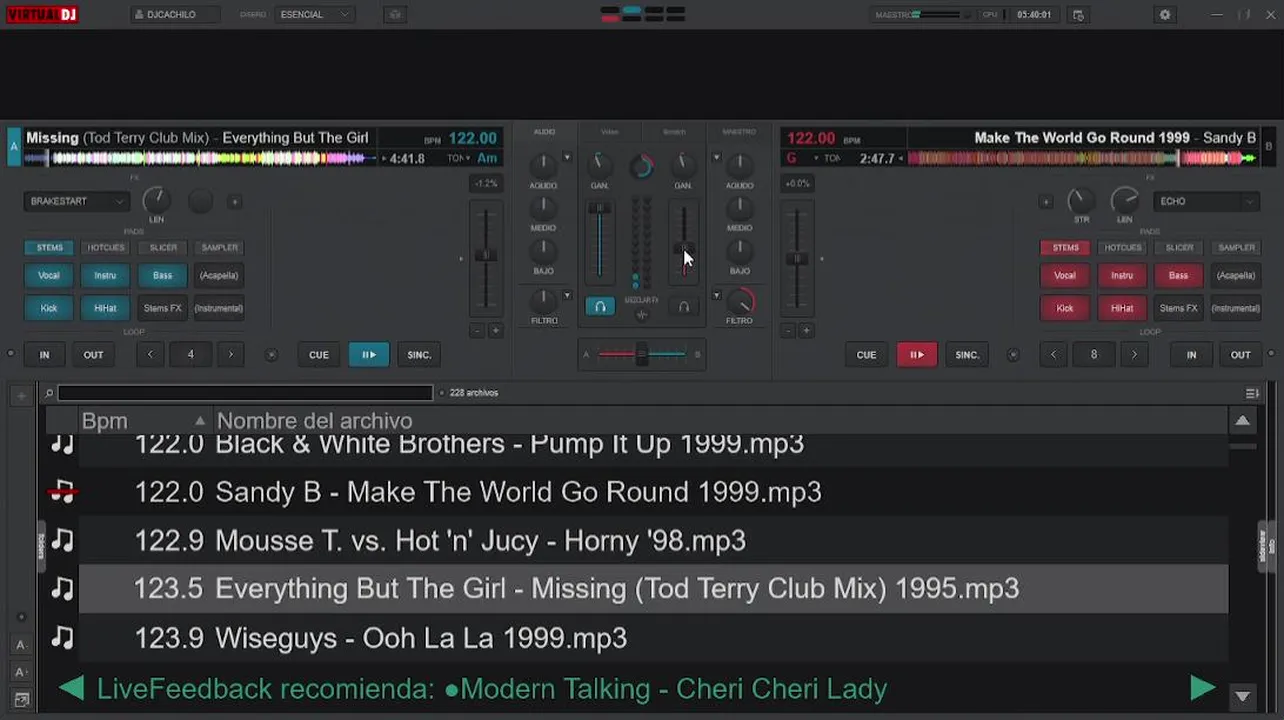
Task: Switch deck B pads to HOTCUES
Action: click(x=1122, y=247)
